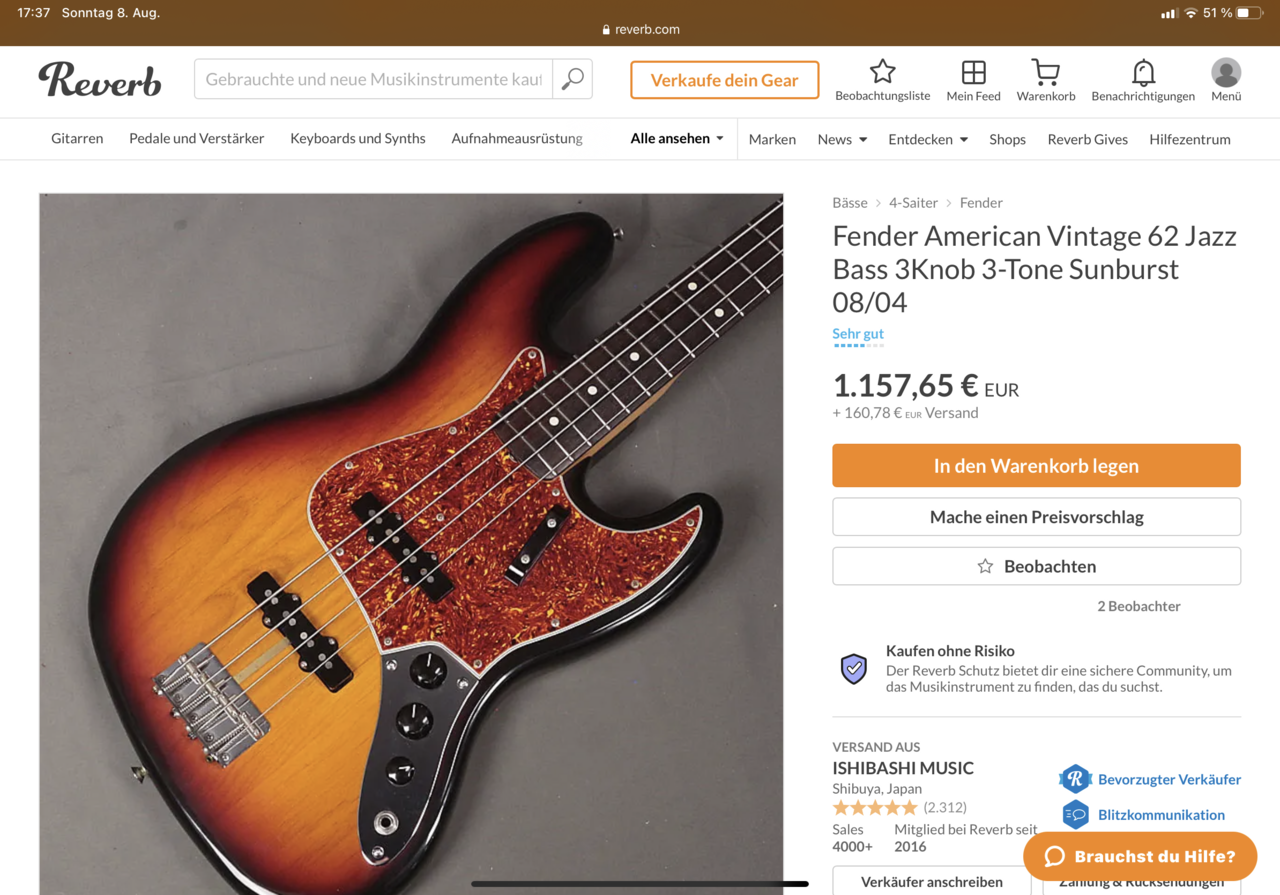Open the Gitarren category
The width and height of the screenshot is (1280, 895).
click(77, 139)
